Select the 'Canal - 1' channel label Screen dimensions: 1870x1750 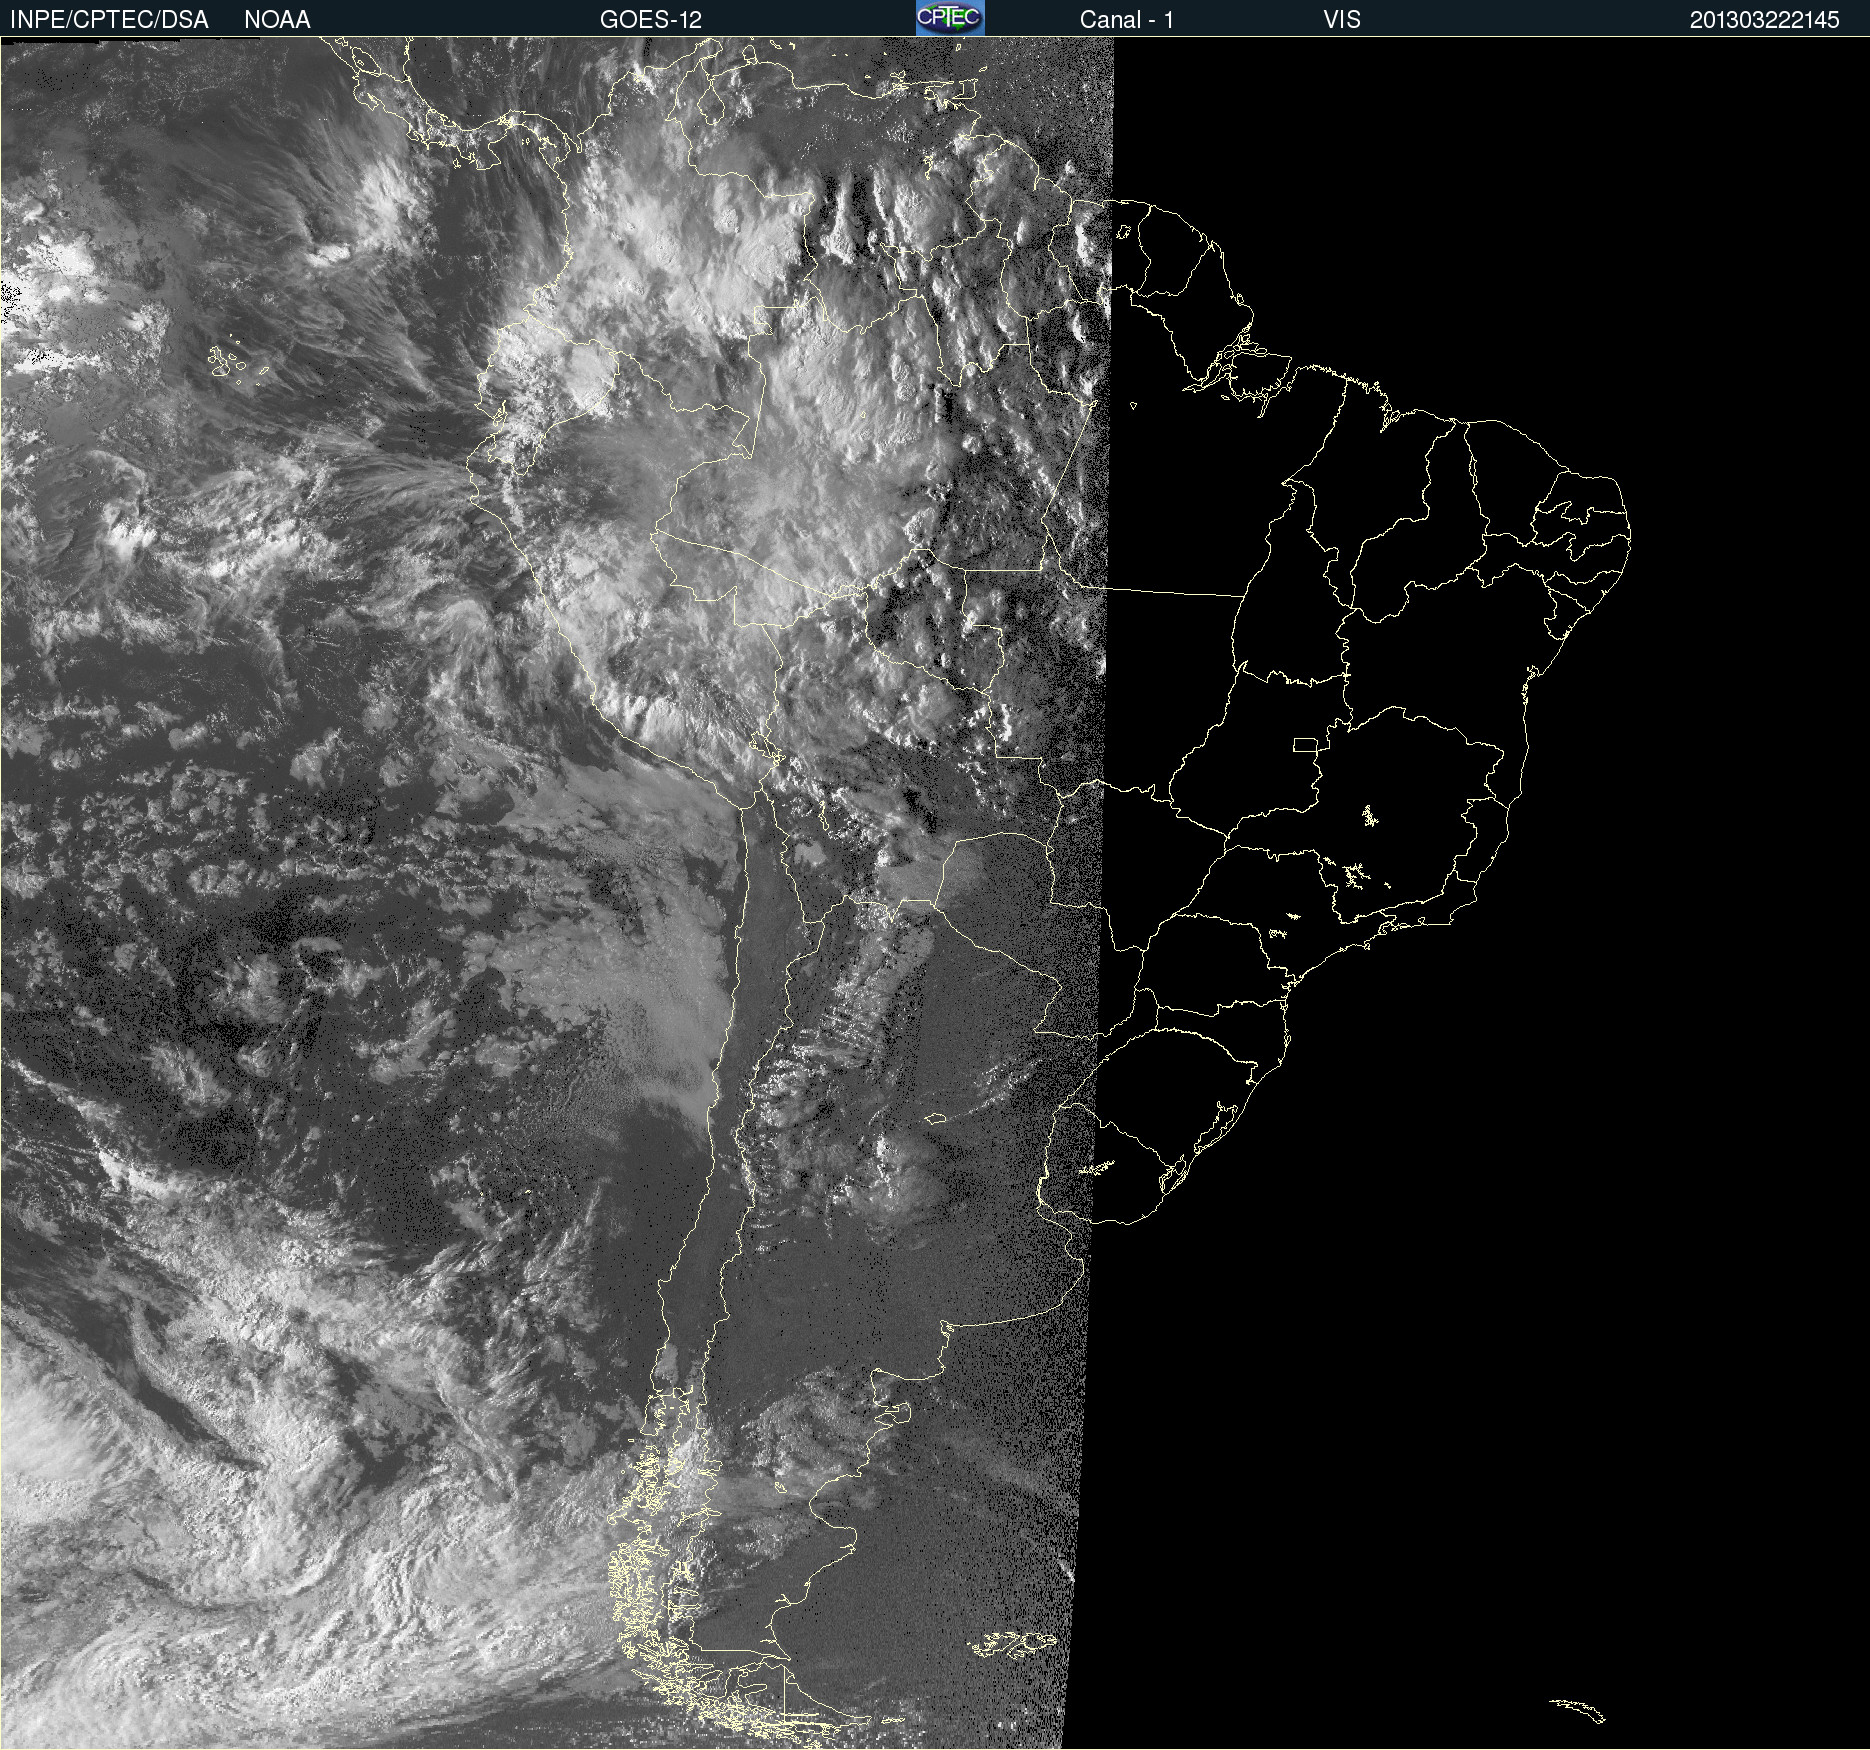[x=1126, y=20]
